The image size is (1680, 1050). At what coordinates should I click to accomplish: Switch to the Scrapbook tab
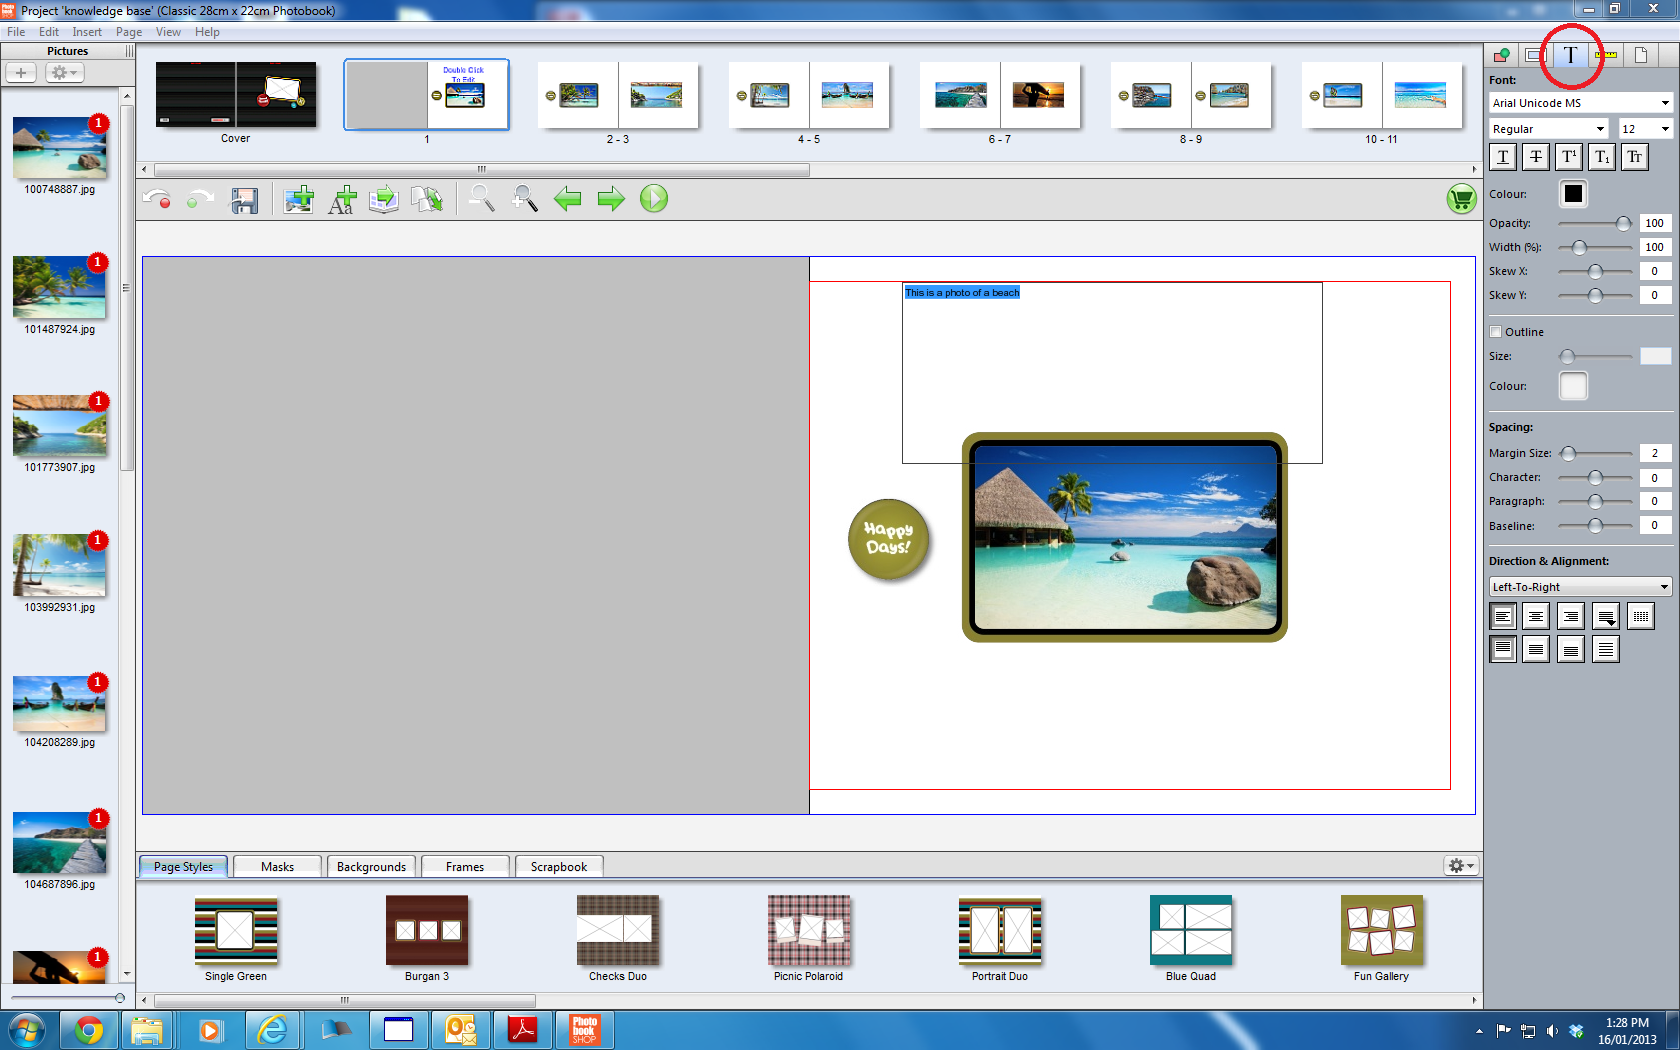coord(558,867)
